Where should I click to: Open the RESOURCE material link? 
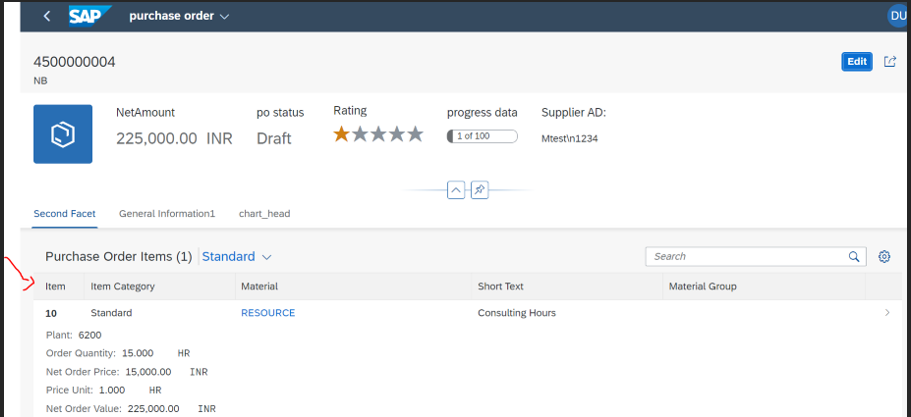[268, 313]
